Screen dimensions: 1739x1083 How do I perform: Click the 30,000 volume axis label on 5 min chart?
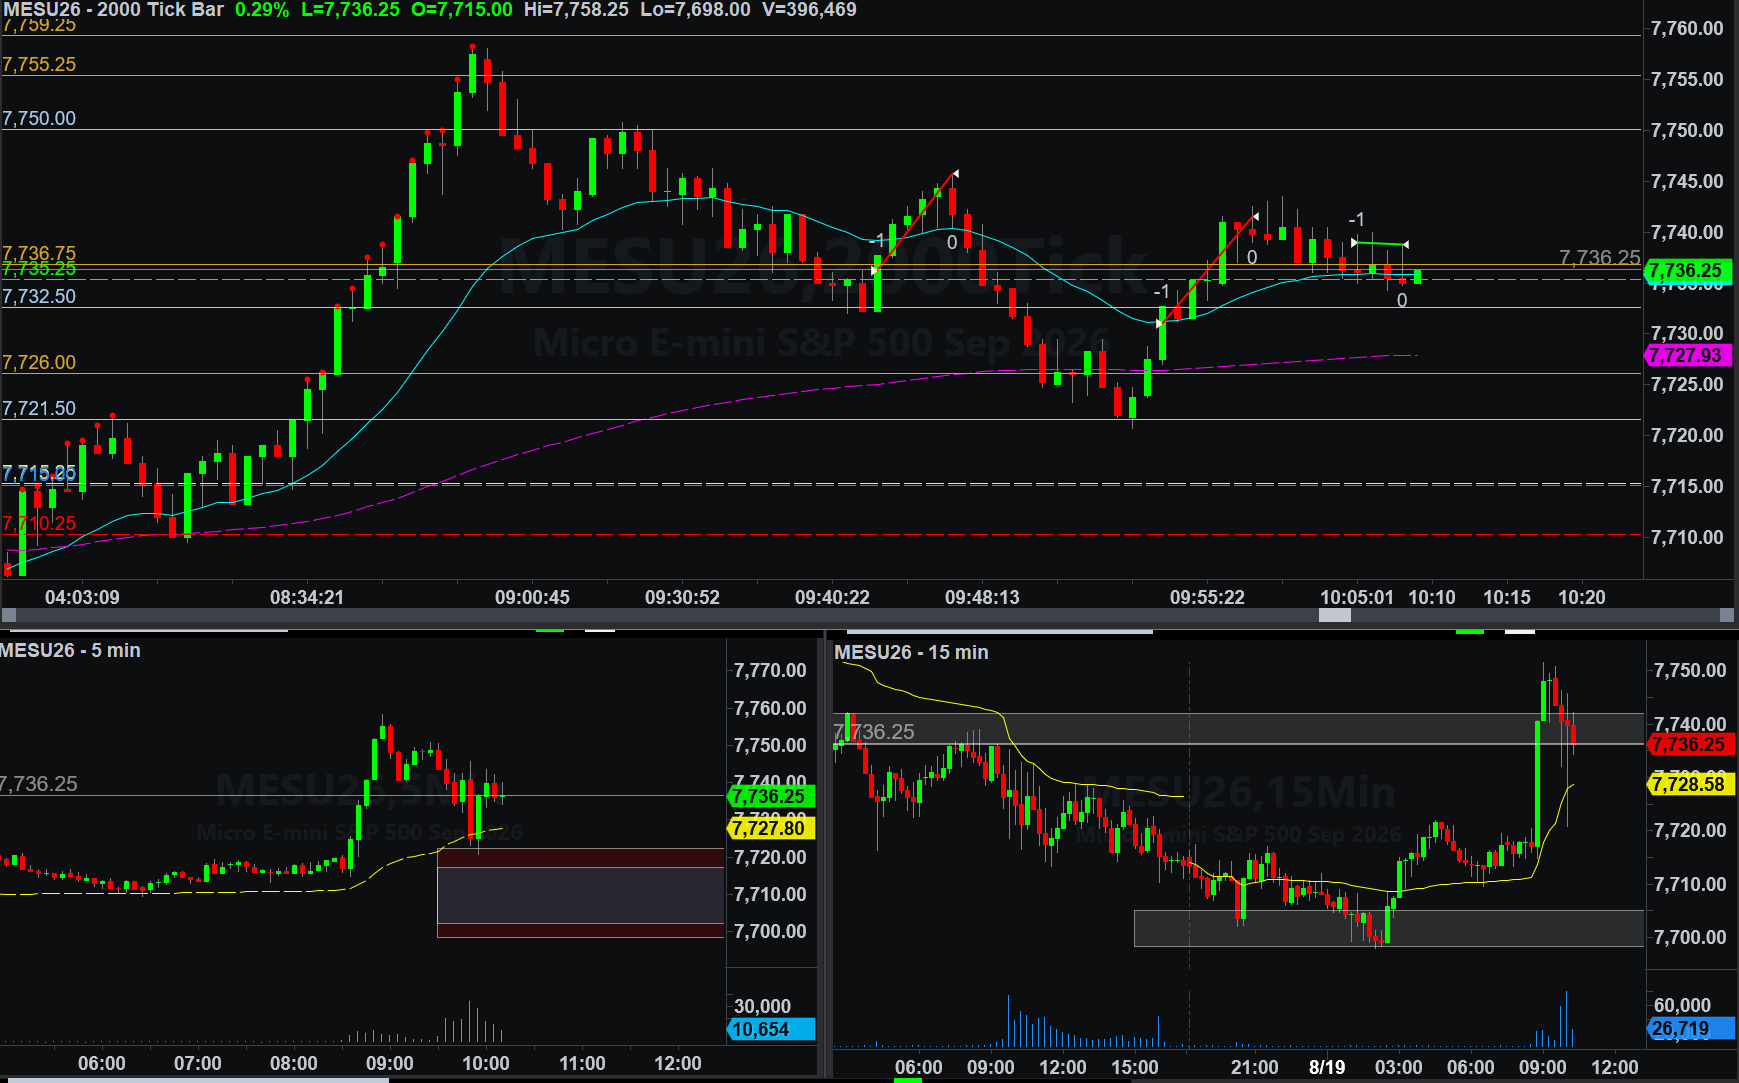pos(762,1006)
